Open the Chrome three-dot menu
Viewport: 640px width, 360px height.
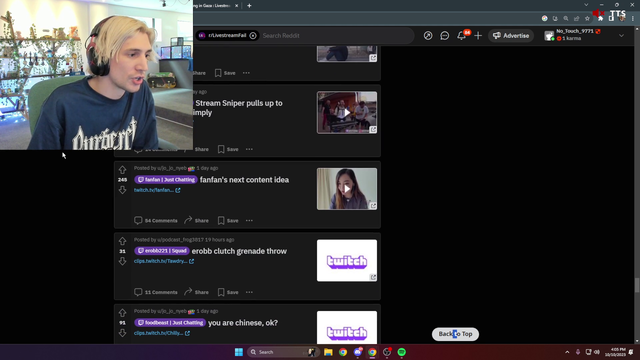coord(633,18)
